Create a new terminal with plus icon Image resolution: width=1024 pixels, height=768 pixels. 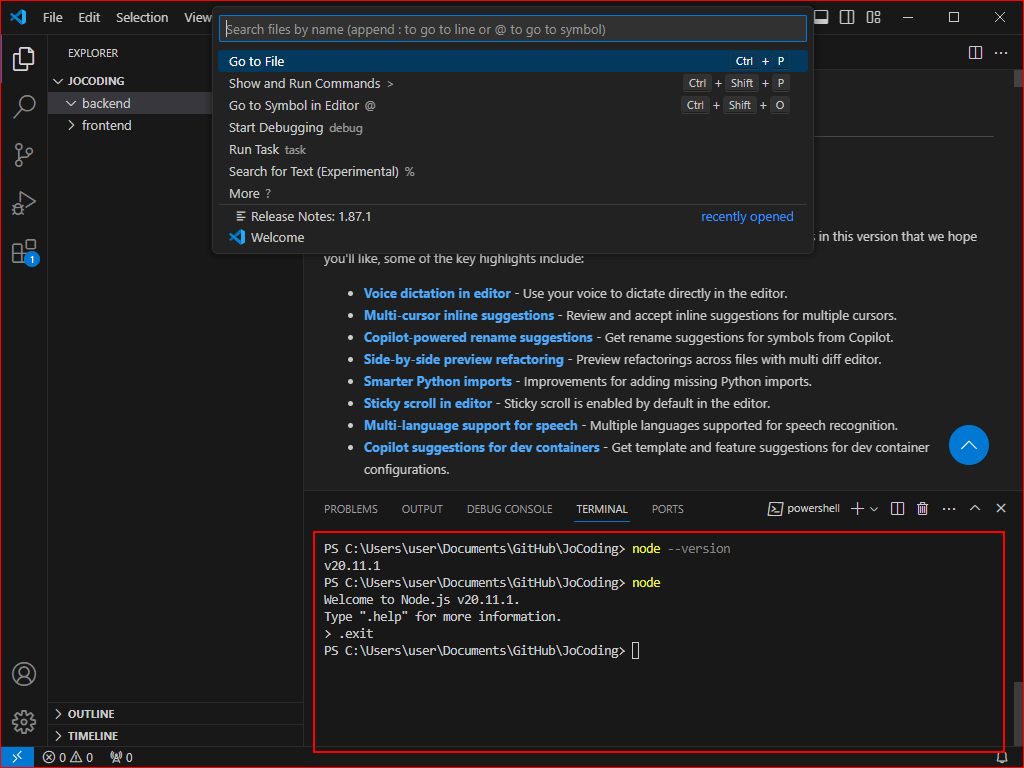point(857,509)
